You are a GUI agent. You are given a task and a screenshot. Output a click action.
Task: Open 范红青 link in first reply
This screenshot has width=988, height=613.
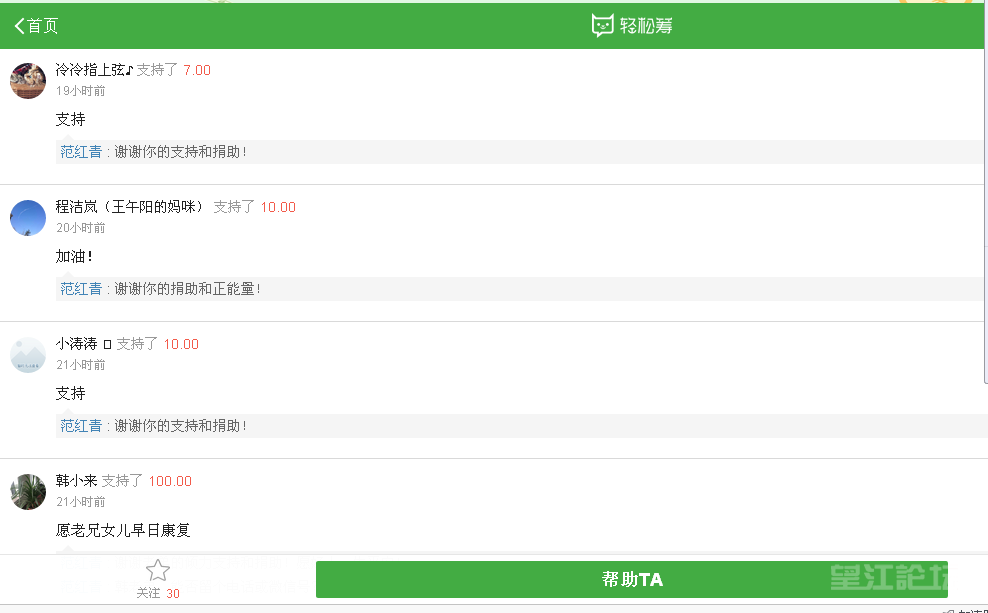coord(81,152)
